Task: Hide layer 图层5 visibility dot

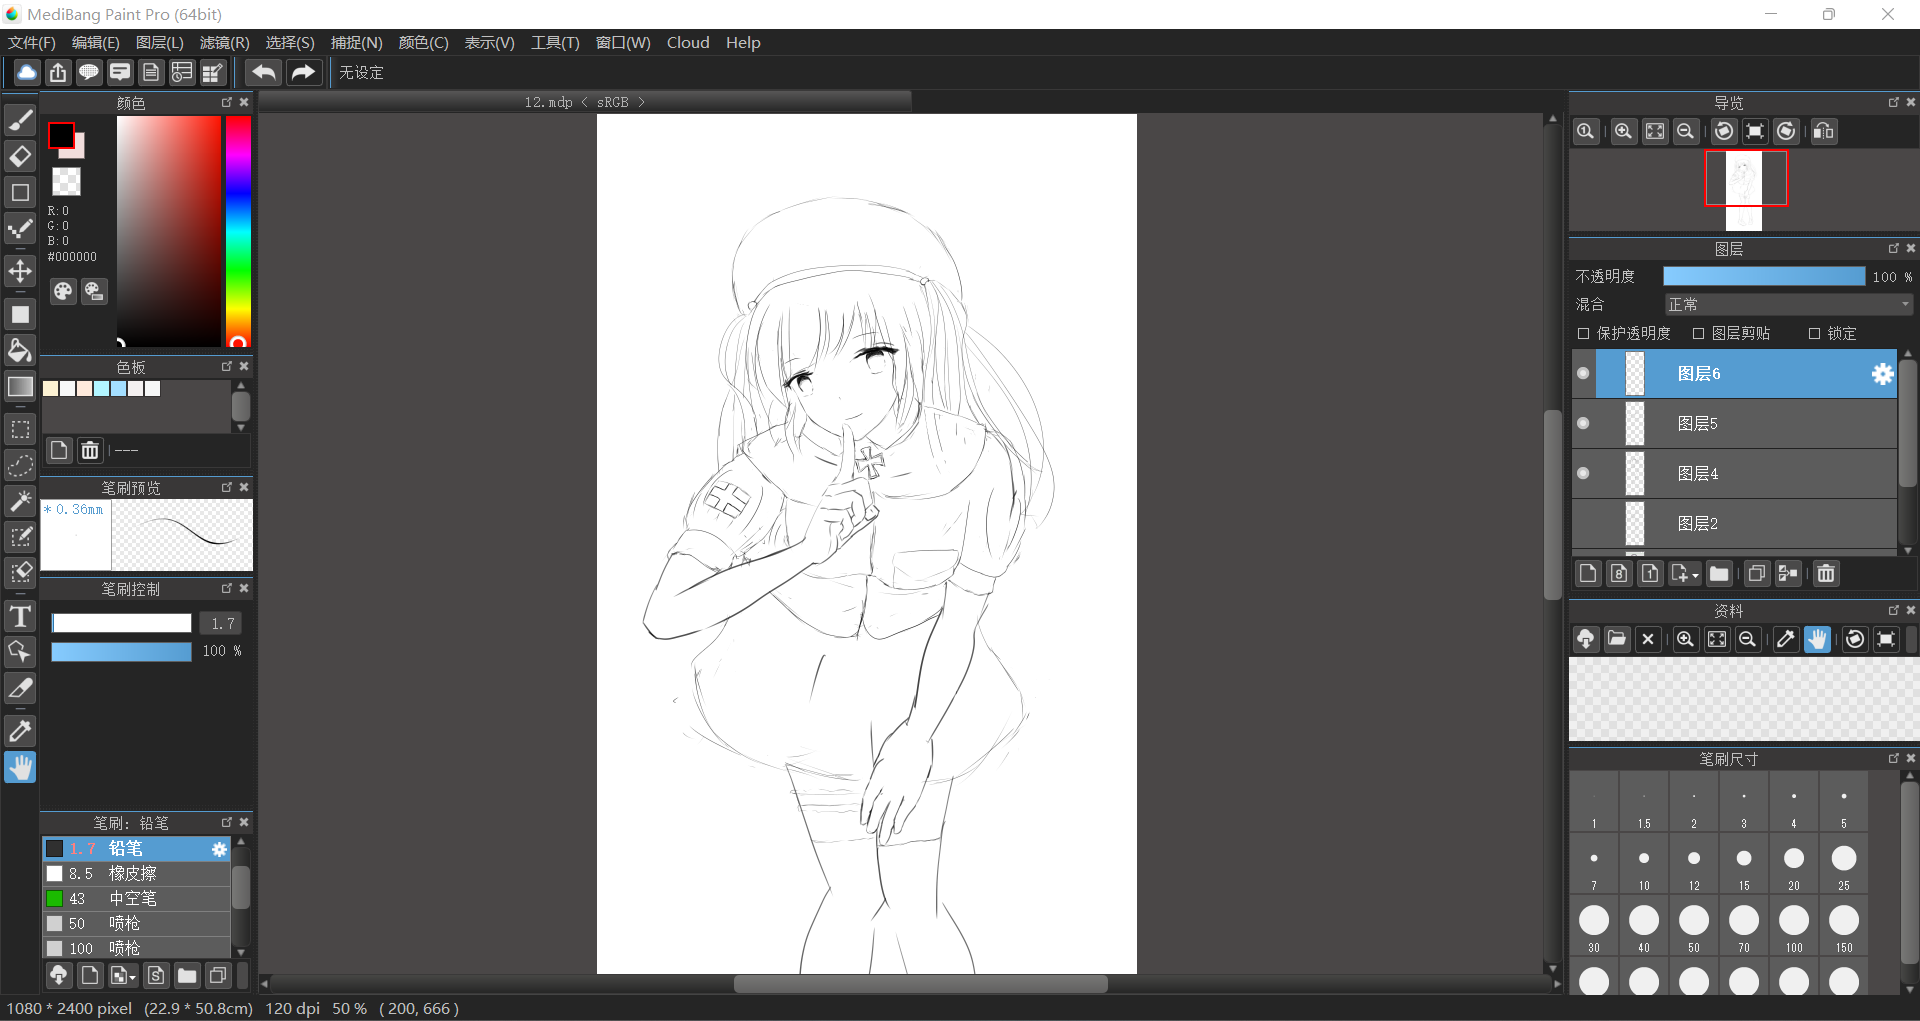Action: coord(1583,423)
